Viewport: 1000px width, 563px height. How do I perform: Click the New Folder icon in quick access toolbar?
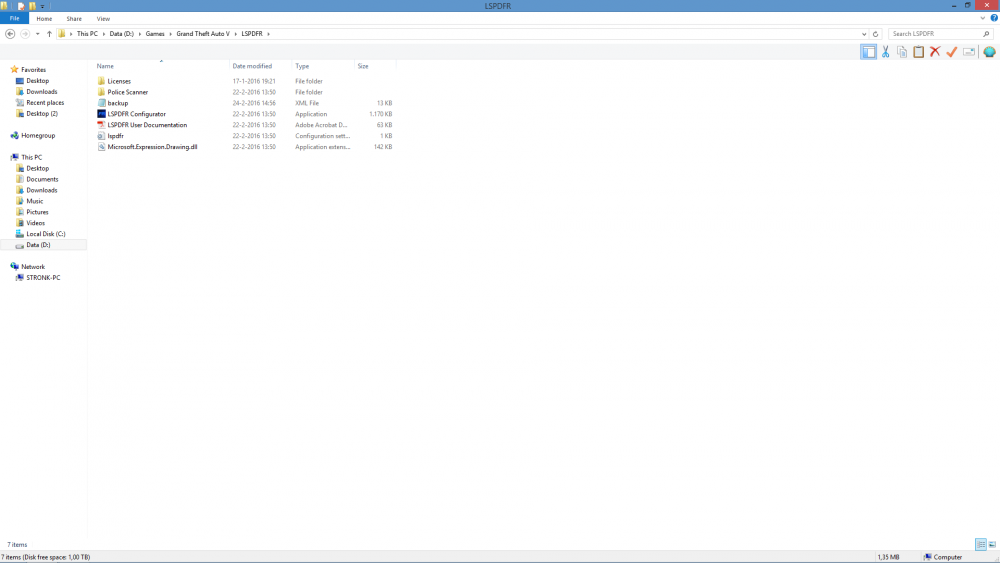tap(32, 6)
